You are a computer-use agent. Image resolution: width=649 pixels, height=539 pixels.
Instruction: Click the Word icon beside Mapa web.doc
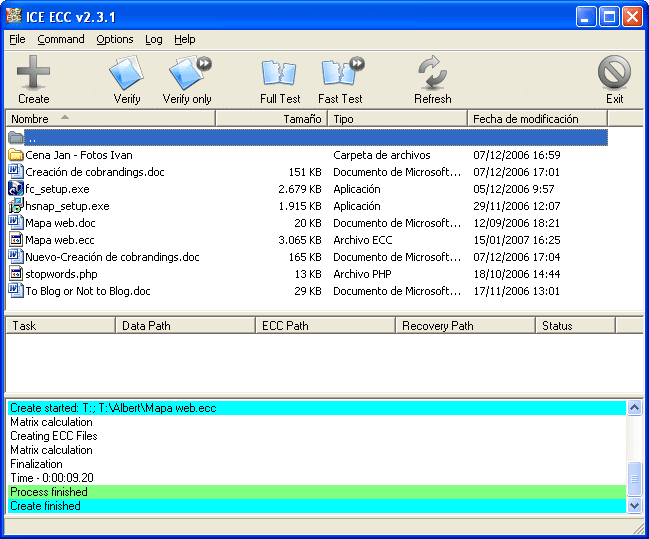tap(15, 222)
